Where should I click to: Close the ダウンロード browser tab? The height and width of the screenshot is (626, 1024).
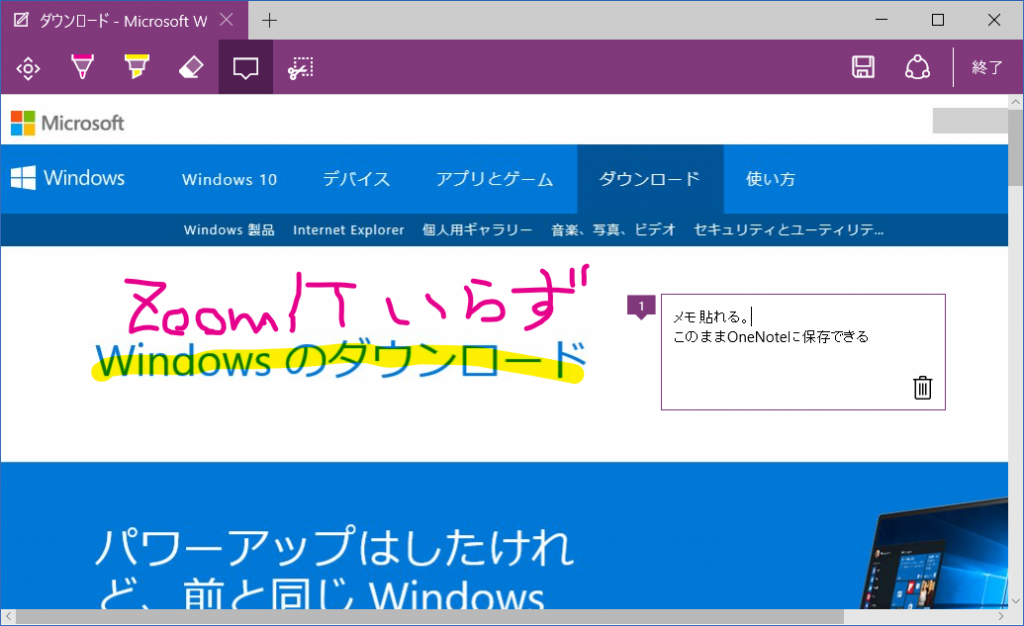tap(226, 20)
